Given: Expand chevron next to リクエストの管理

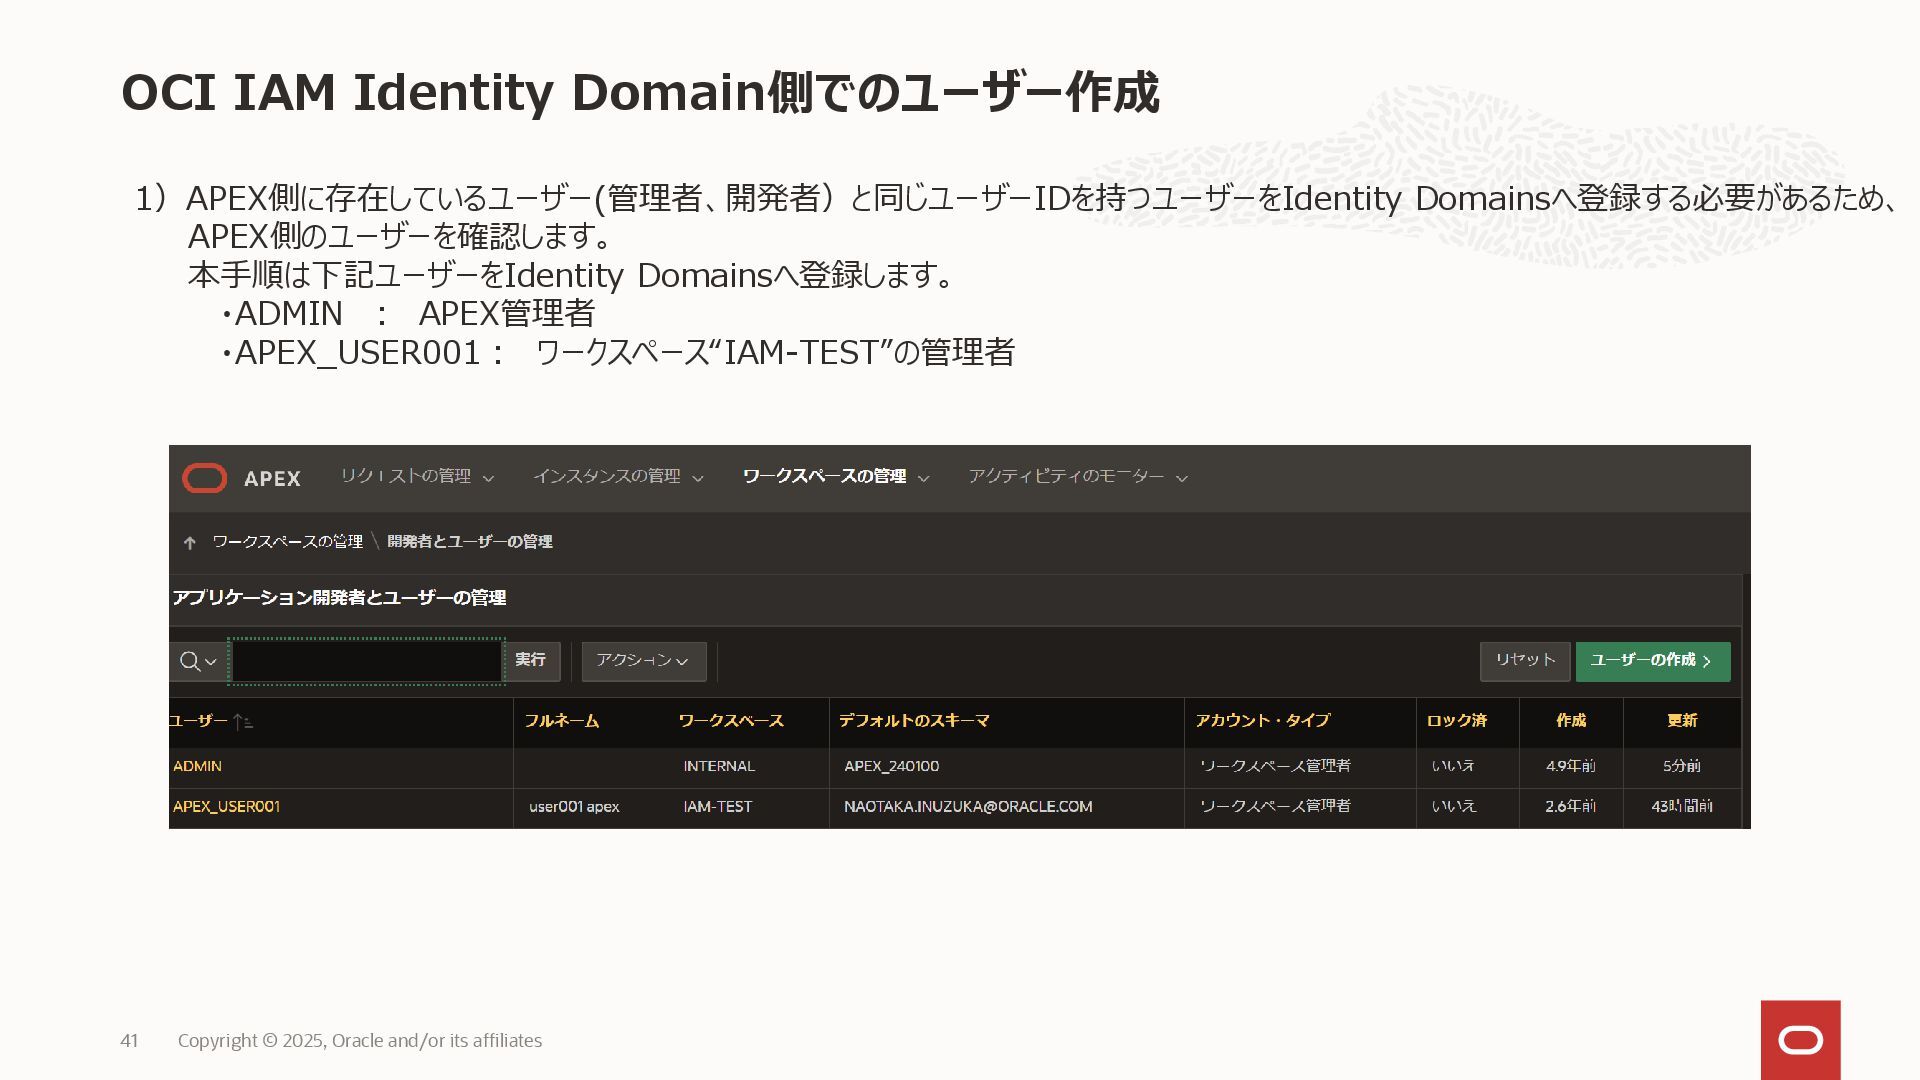Looking at the screenshot, I should (488, 479).
